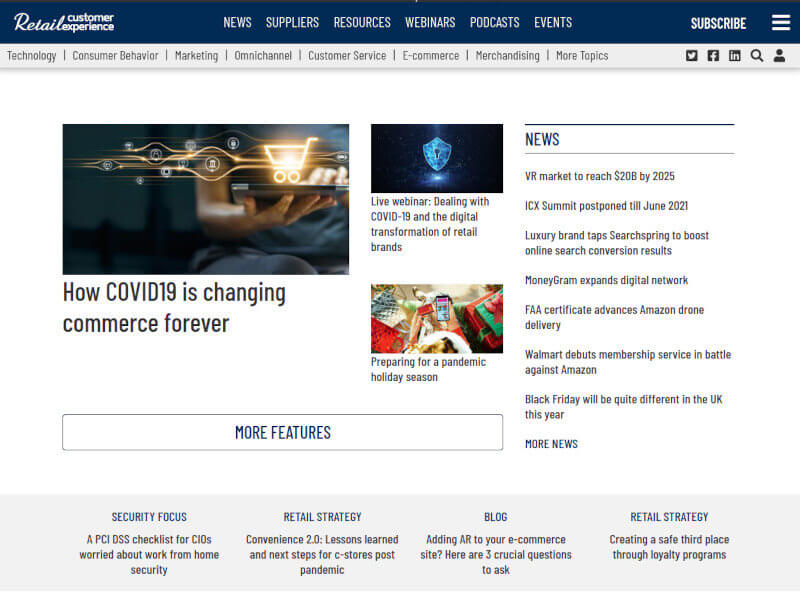The width and height of the screenshot is (800, 603).
Task: Open the Webinars menu item
Action: tap(430, 22)
